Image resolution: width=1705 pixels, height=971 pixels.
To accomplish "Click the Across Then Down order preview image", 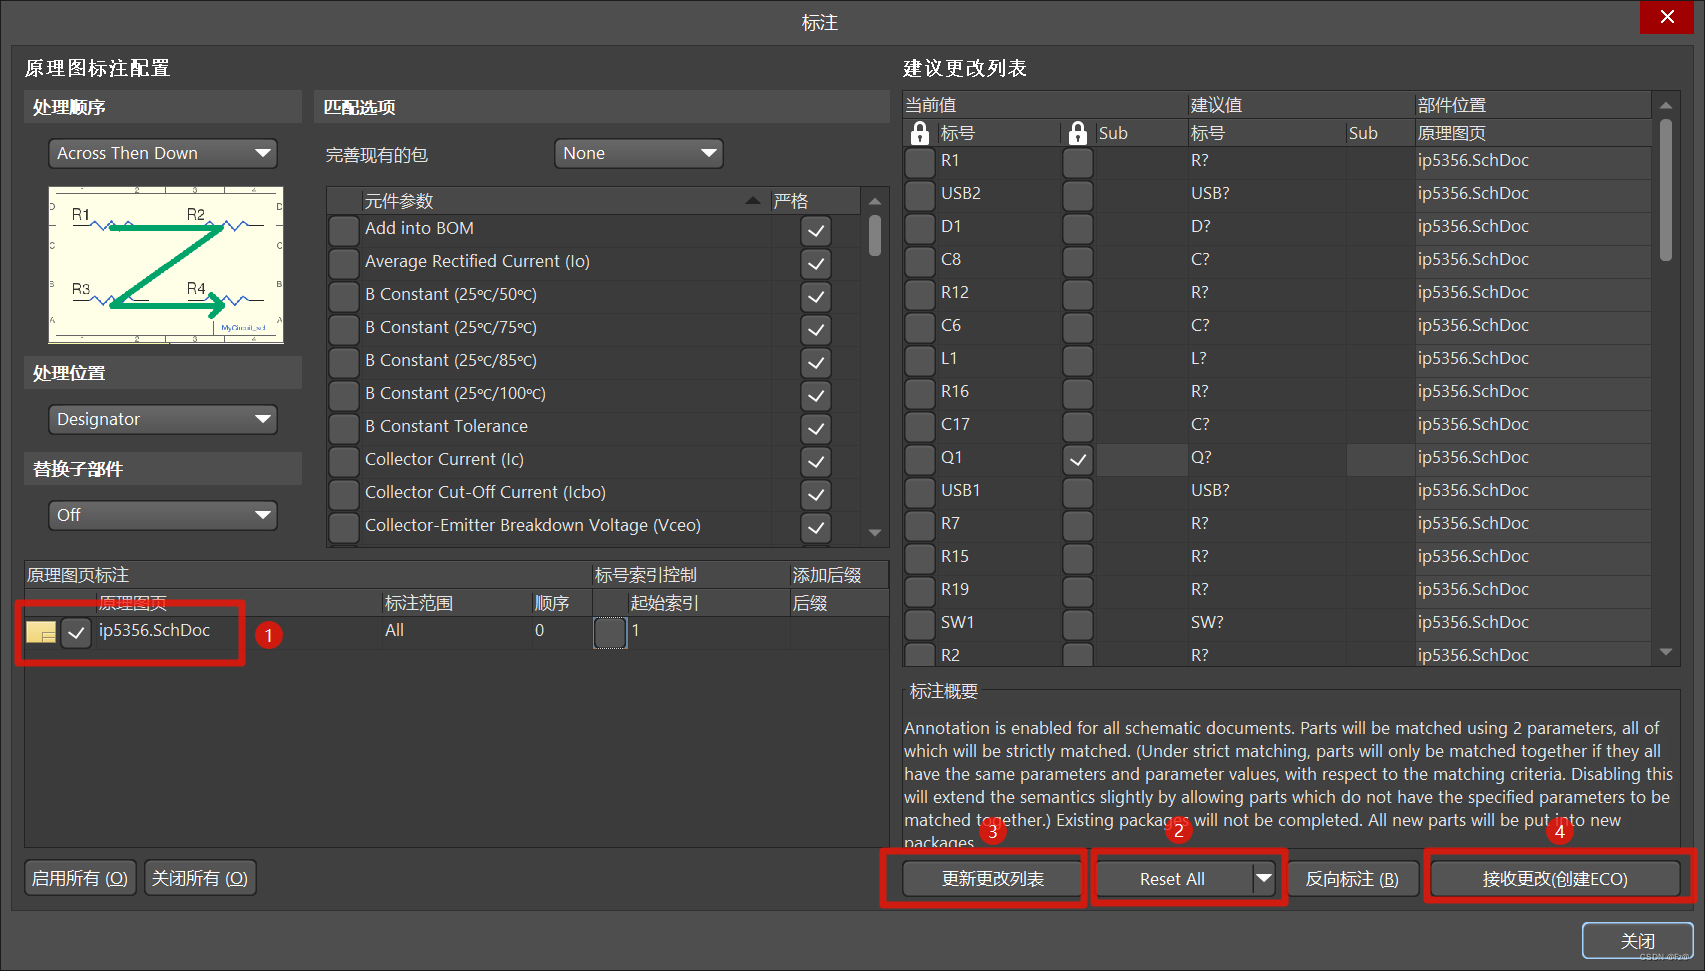I will click(166, 265).
